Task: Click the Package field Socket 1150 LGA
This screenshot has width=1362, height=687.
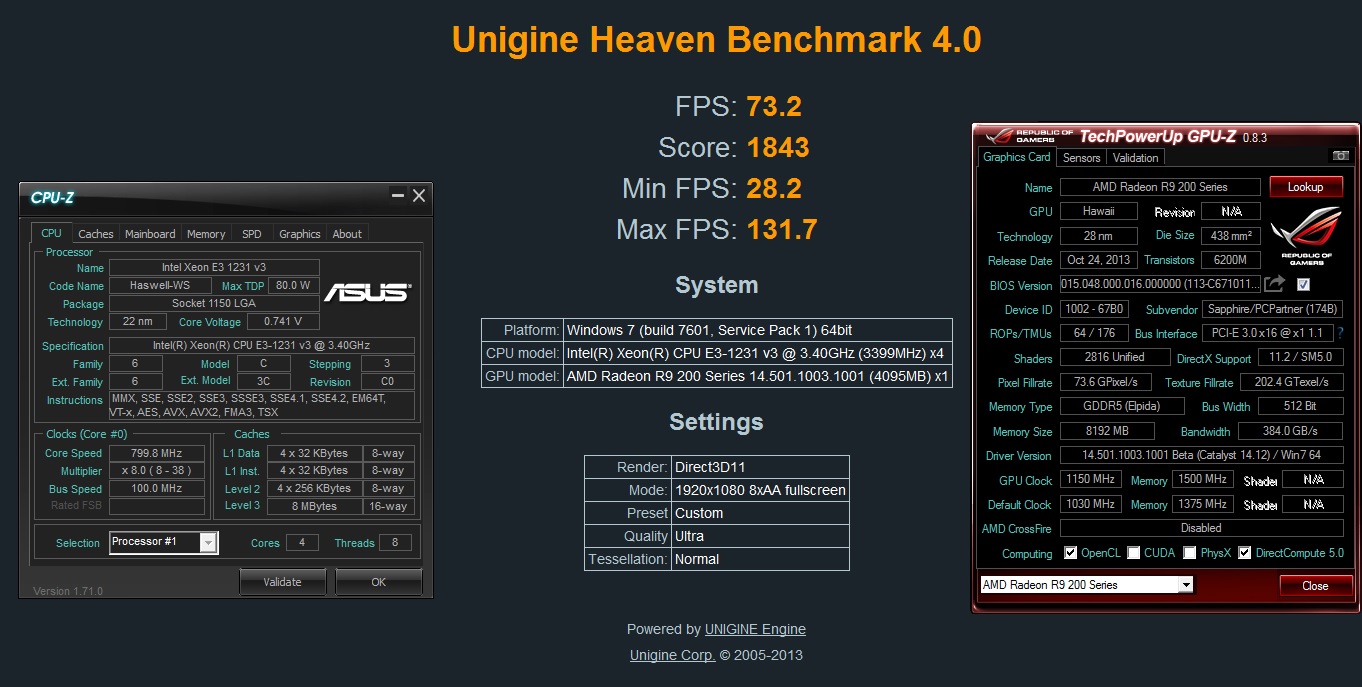Action: pyautogui.click(x=214, y=303)
